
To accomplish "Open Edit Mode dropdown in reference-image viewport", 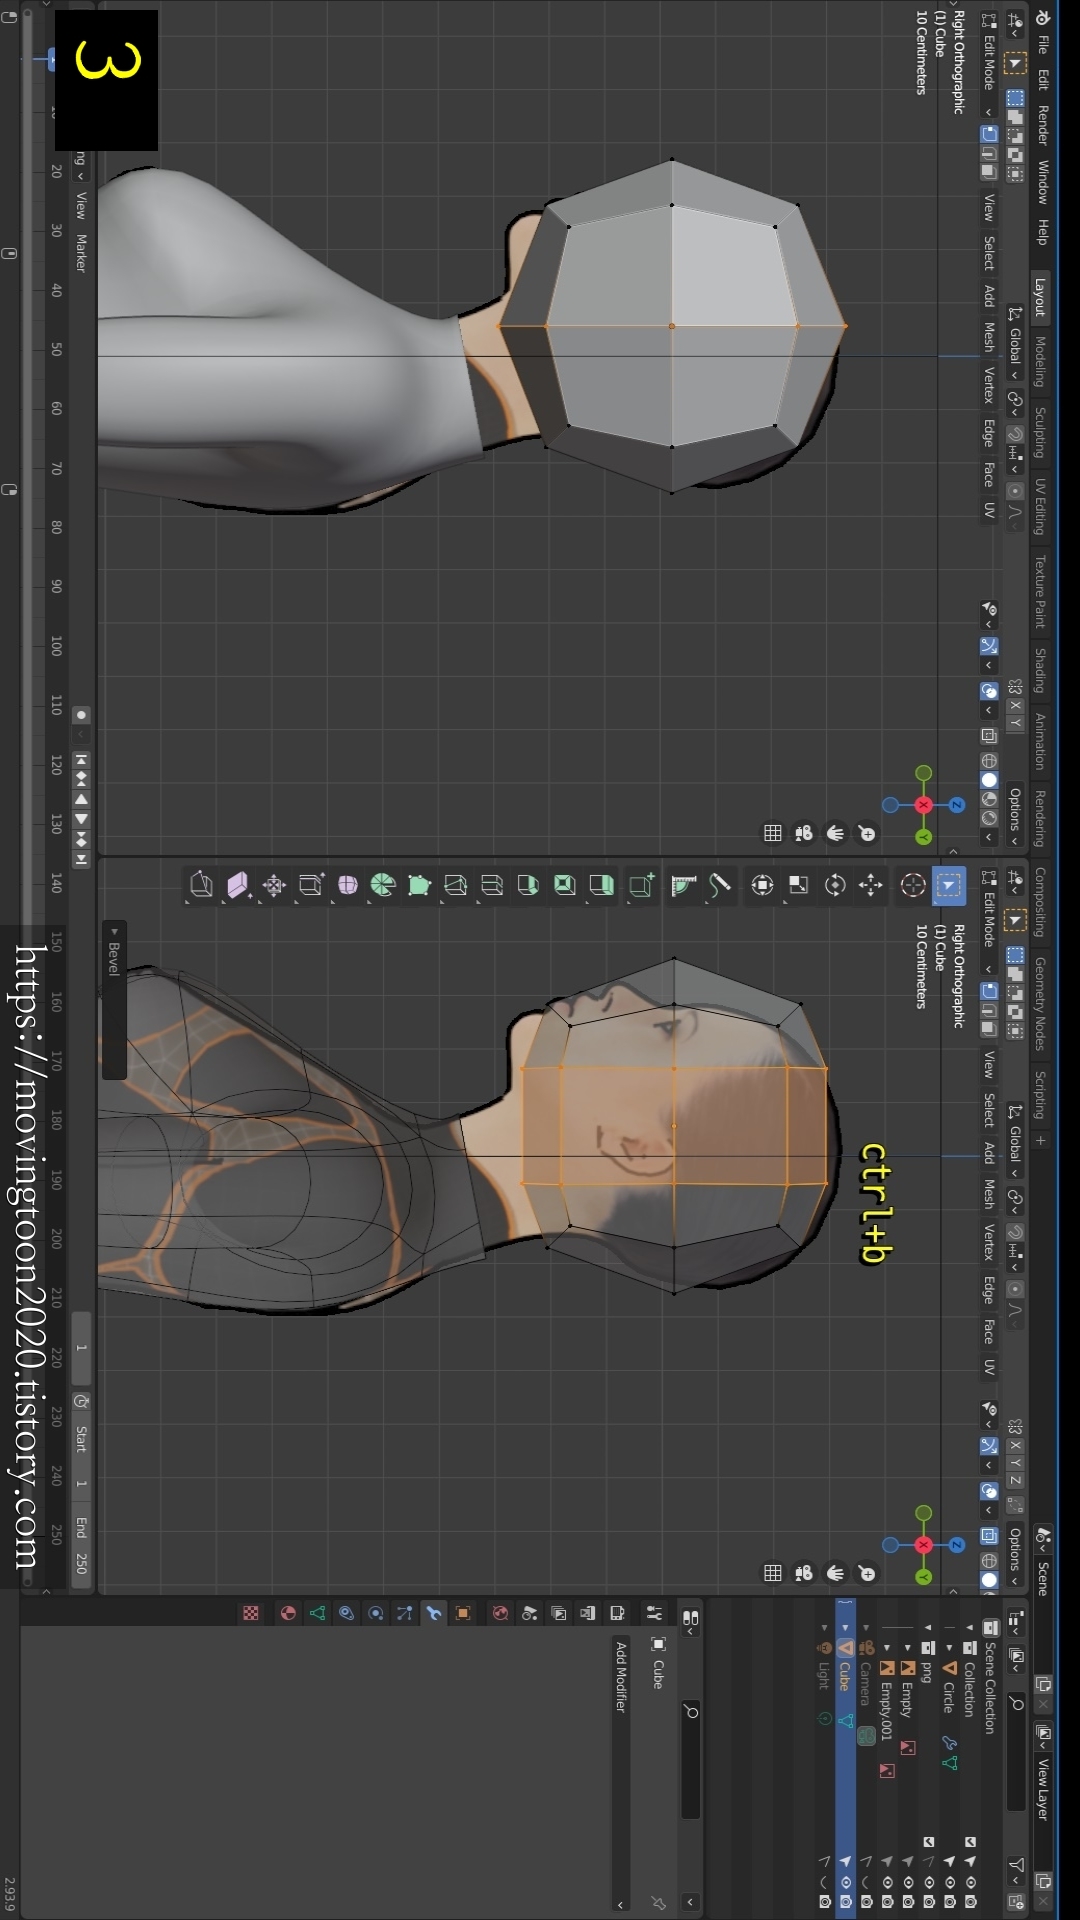I will 989,920.
